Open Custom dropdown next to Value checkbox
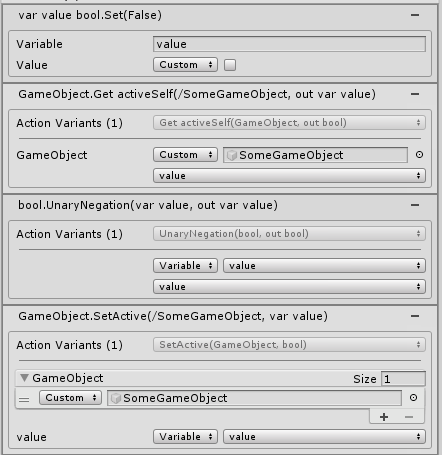The image size is (442, 455). click(x=185, y=65)
